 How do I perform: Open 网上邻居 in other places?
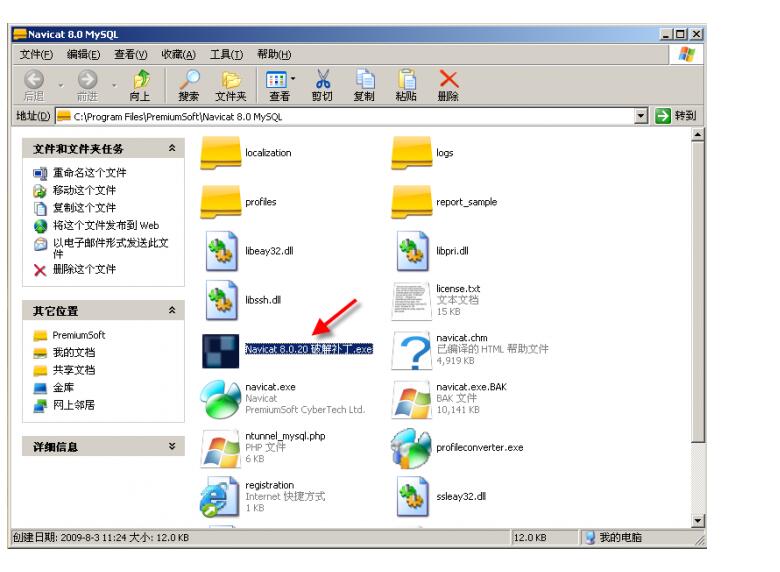coord(74,405)
